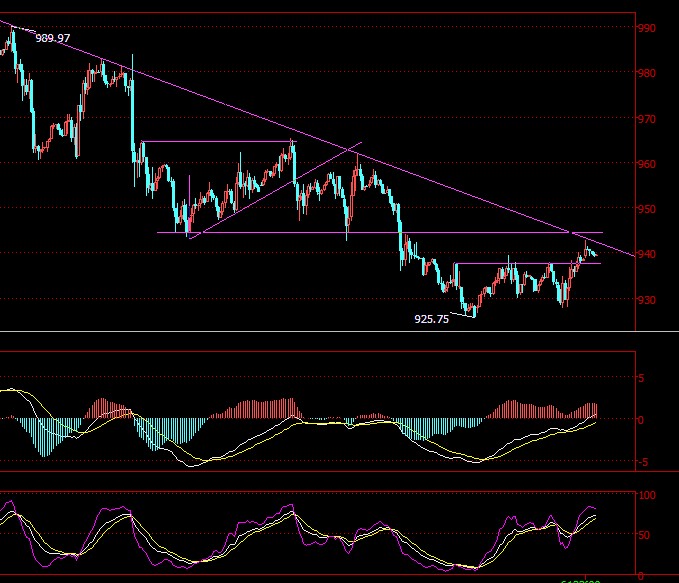Select the 930 price axis label

point(649,300)
